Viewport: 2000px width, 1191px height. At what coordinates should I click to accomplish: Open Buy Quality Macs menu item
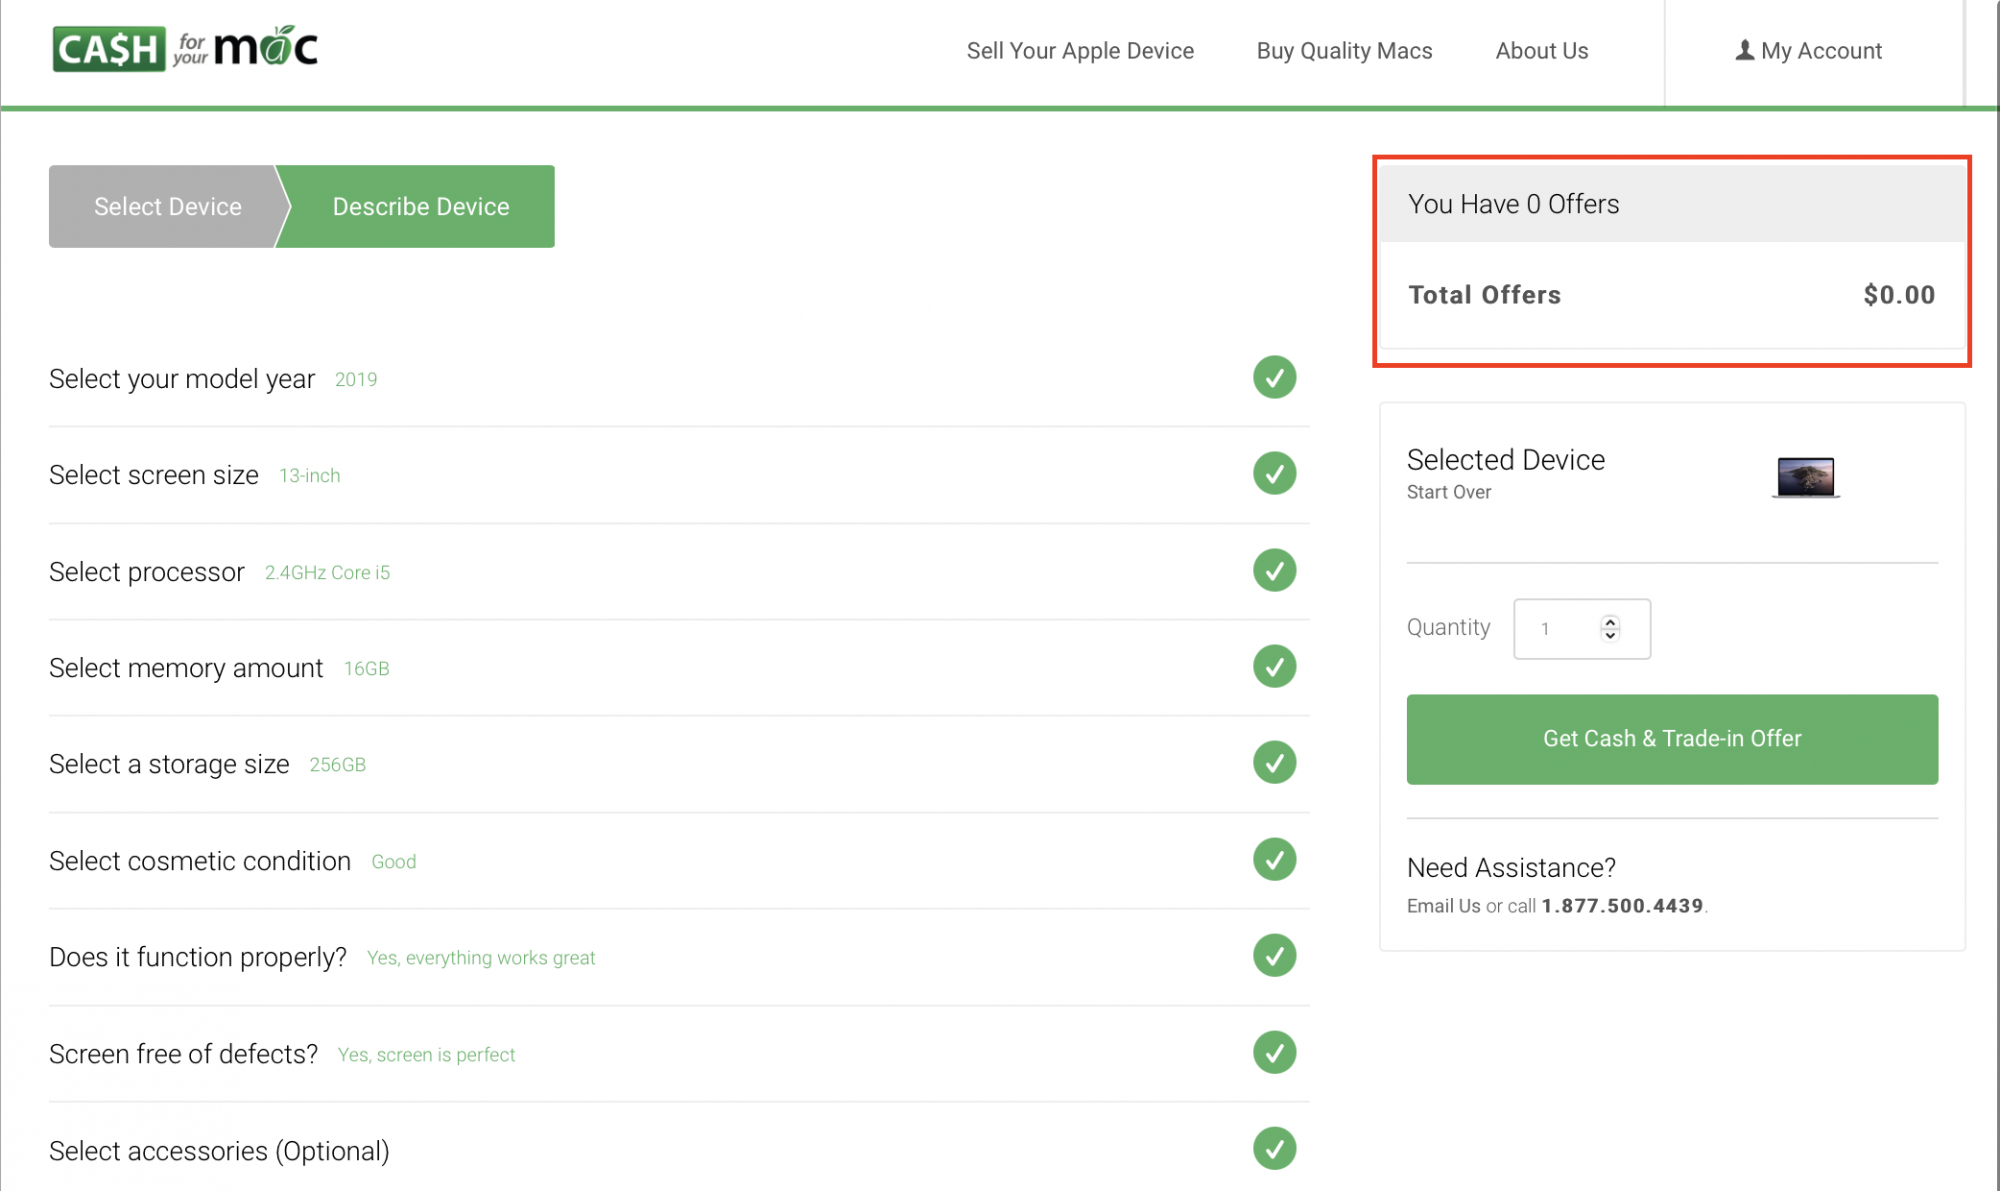click(1344, 51)
